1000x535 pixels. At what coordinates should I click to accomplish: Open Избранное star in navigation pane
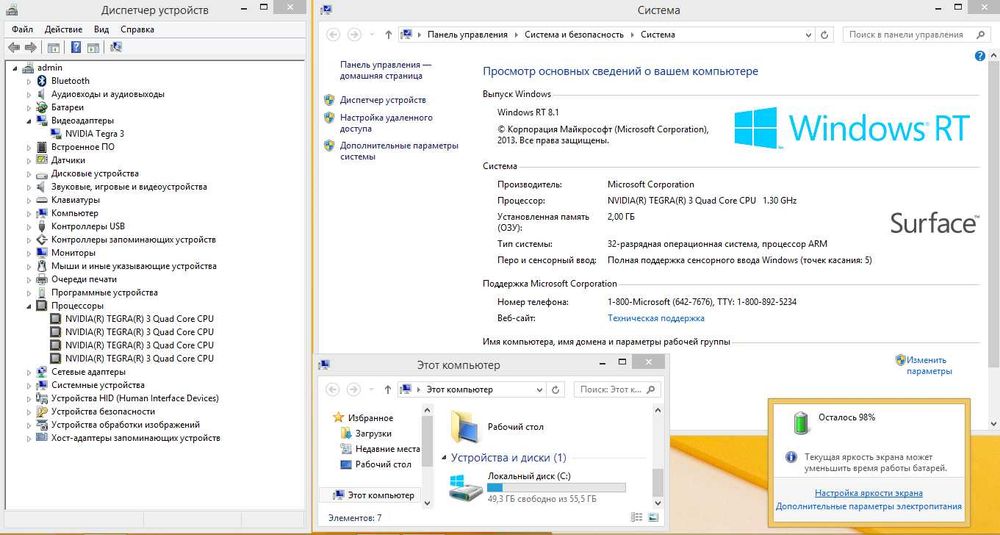point(339,418)
